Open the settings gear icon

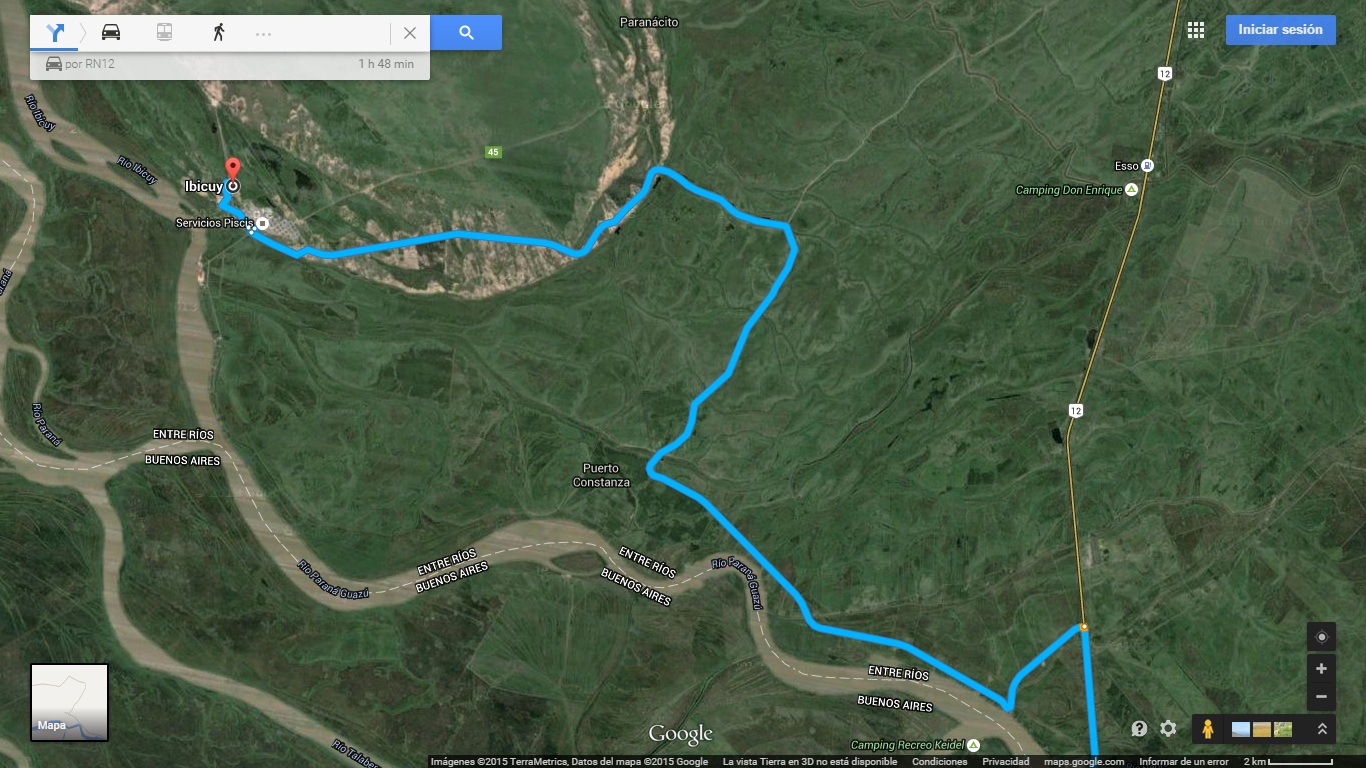pos(1168,729)
